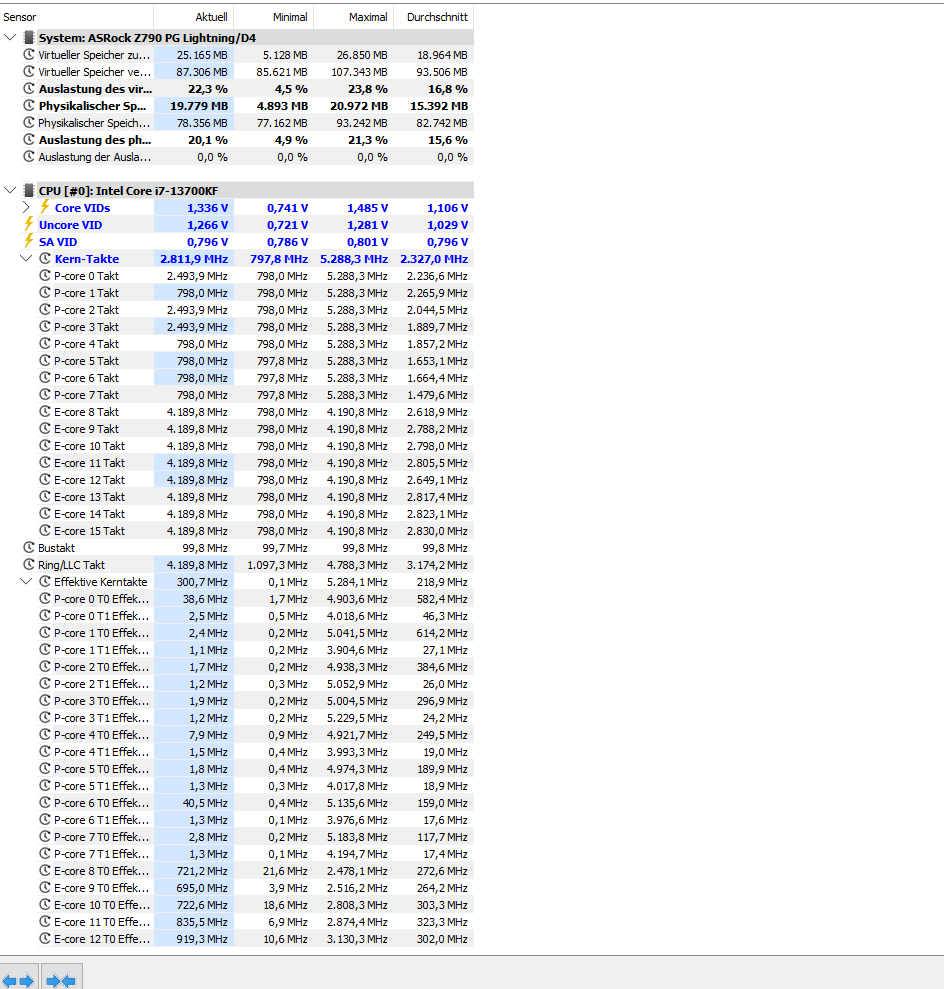Click the clock icon beside E-core 9 T0 Effek...
This screenshot has width=944, height=989.
point(45,887)
